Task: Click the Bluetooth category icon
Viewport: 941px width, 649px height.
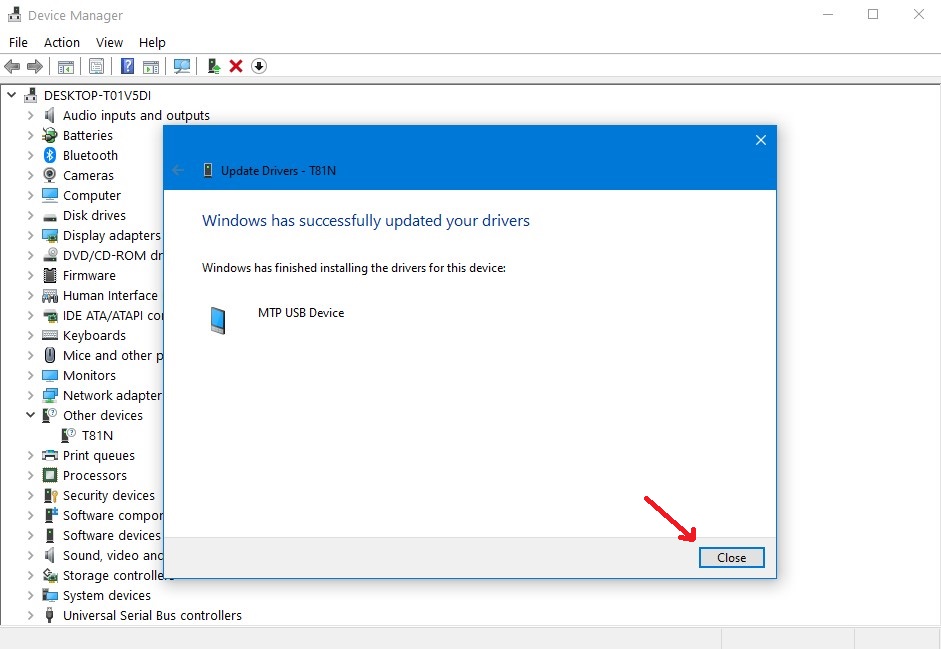Action: tap(50, 155)
